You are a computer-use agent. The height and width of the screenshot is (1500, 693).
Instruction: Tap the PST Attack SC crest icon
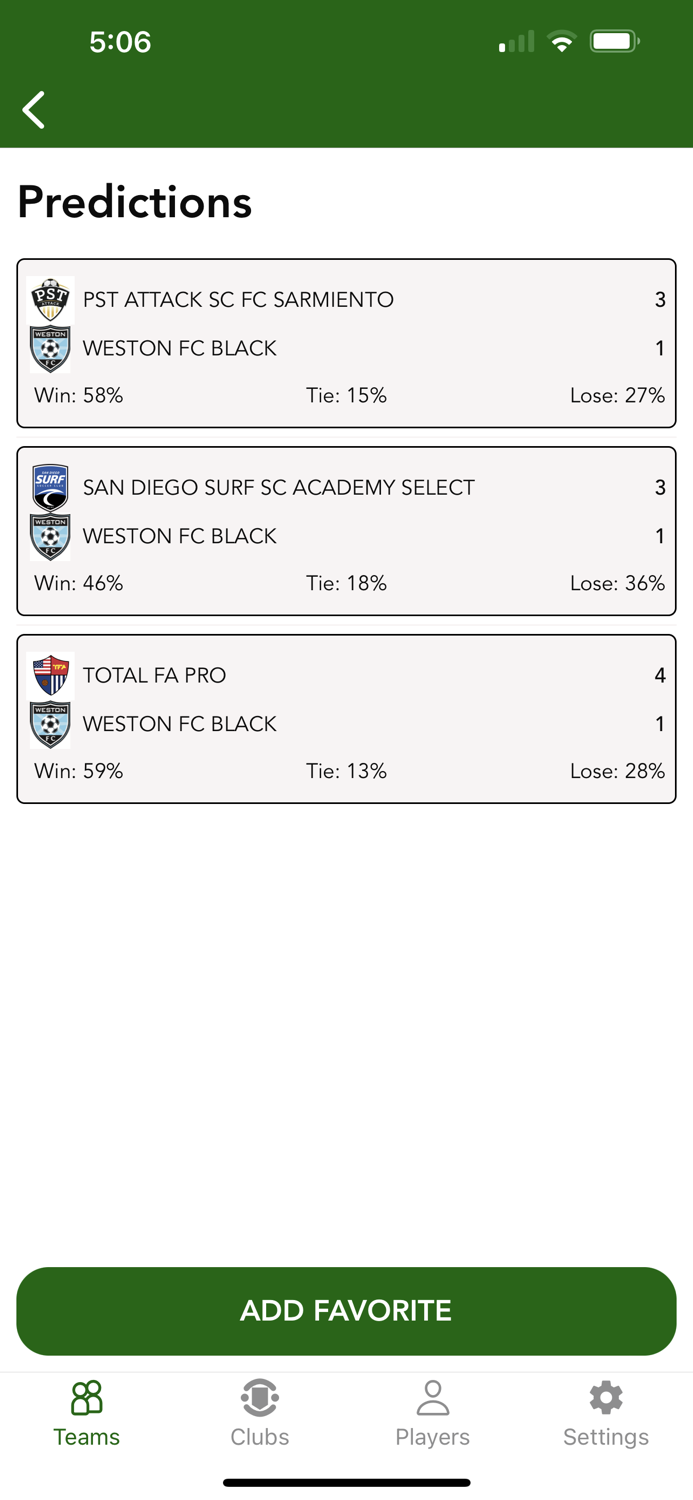click(50, 299)
